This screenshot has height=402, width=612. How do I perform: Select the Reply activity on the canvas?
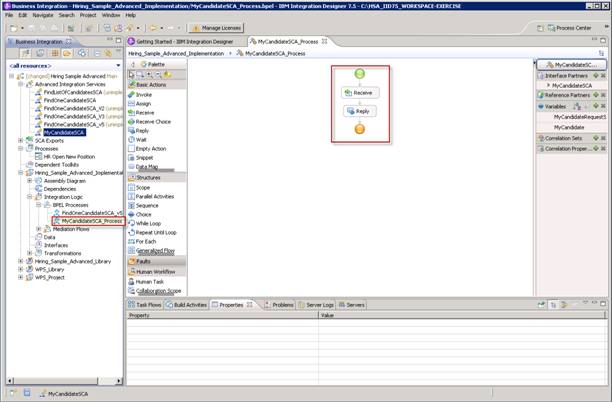pyautogui.click(x=361, y=111)
